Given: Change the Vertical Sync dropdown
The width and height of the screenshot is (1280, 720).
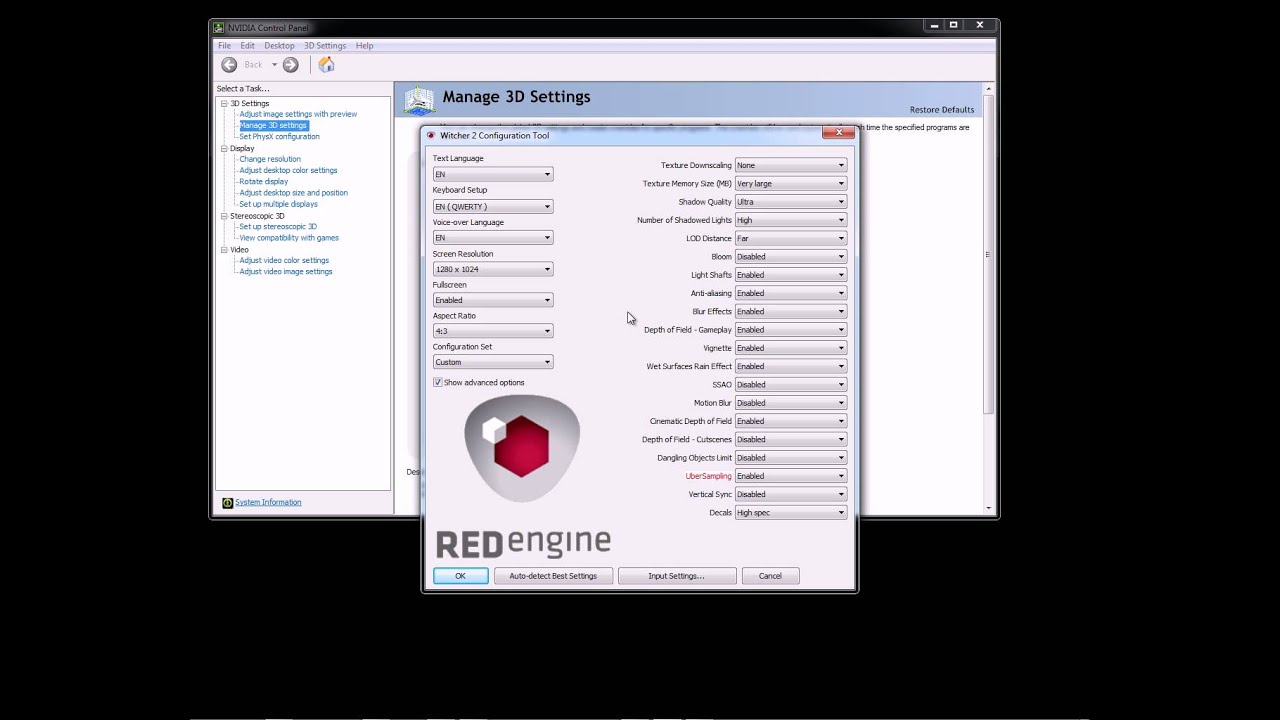Looking at the screenshot, I should pos(791,494).
